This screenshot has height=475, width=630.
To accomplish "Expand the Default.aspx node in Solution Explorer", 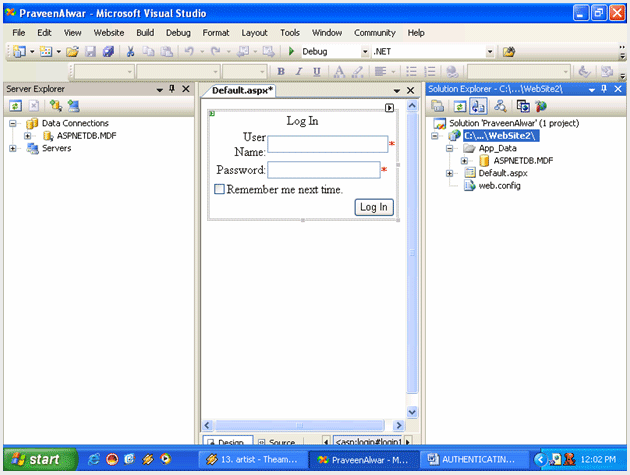I will (450, 173).
